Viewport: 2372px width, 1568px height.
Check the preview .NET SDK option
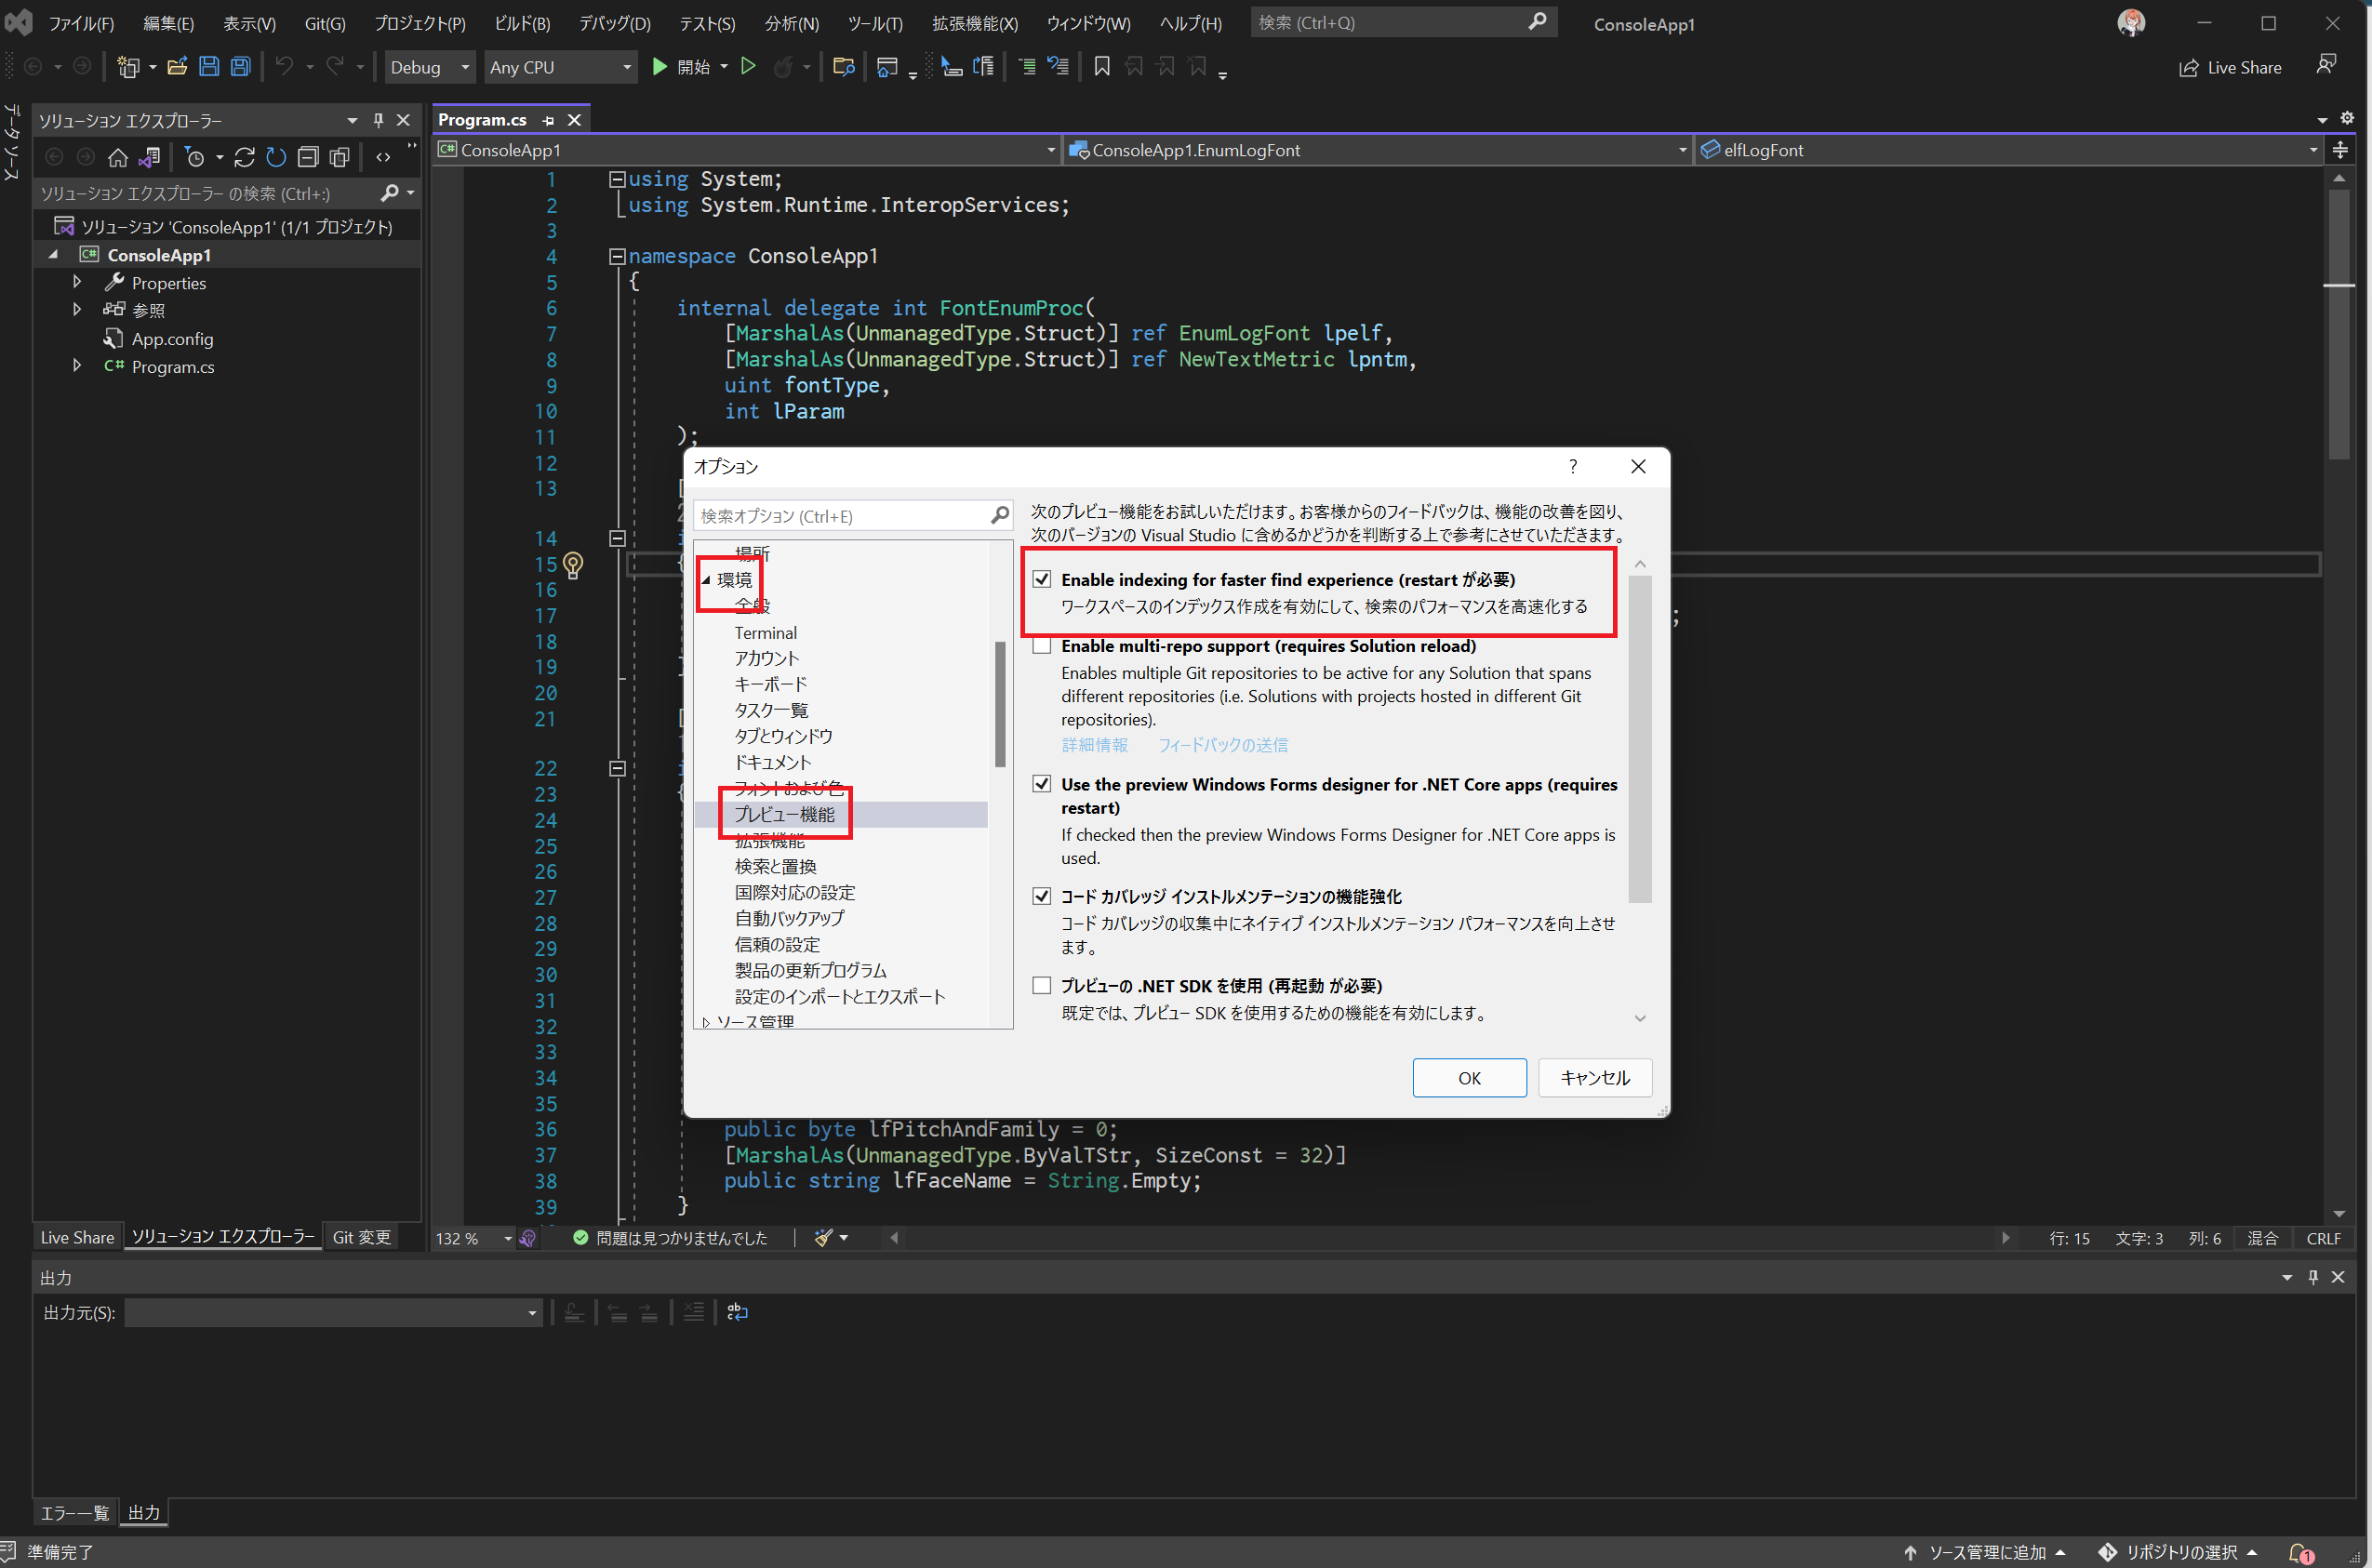coord(1042,986)
